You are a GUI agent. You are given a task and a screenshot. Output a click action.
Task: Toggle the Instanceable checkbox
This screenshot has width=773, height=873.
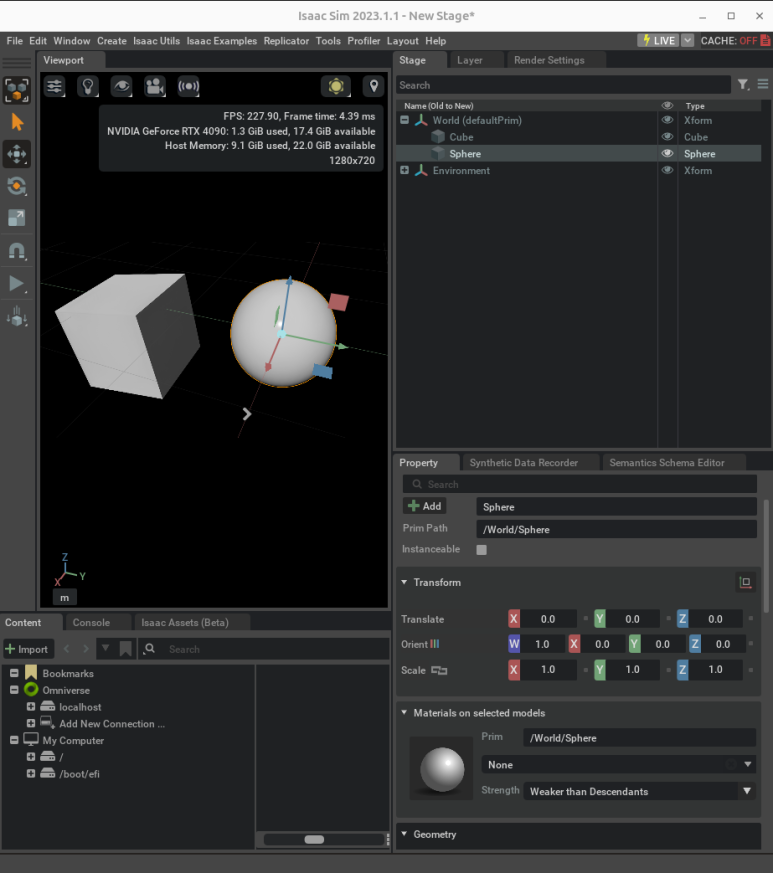[x=482, y=550]
